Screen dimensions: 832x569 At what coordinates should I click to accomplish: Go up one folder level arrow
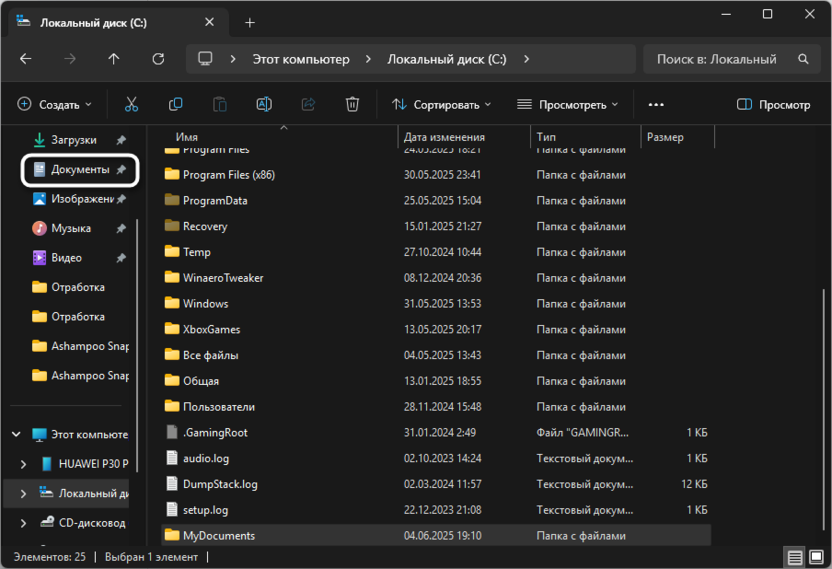[x=114, y=59]
